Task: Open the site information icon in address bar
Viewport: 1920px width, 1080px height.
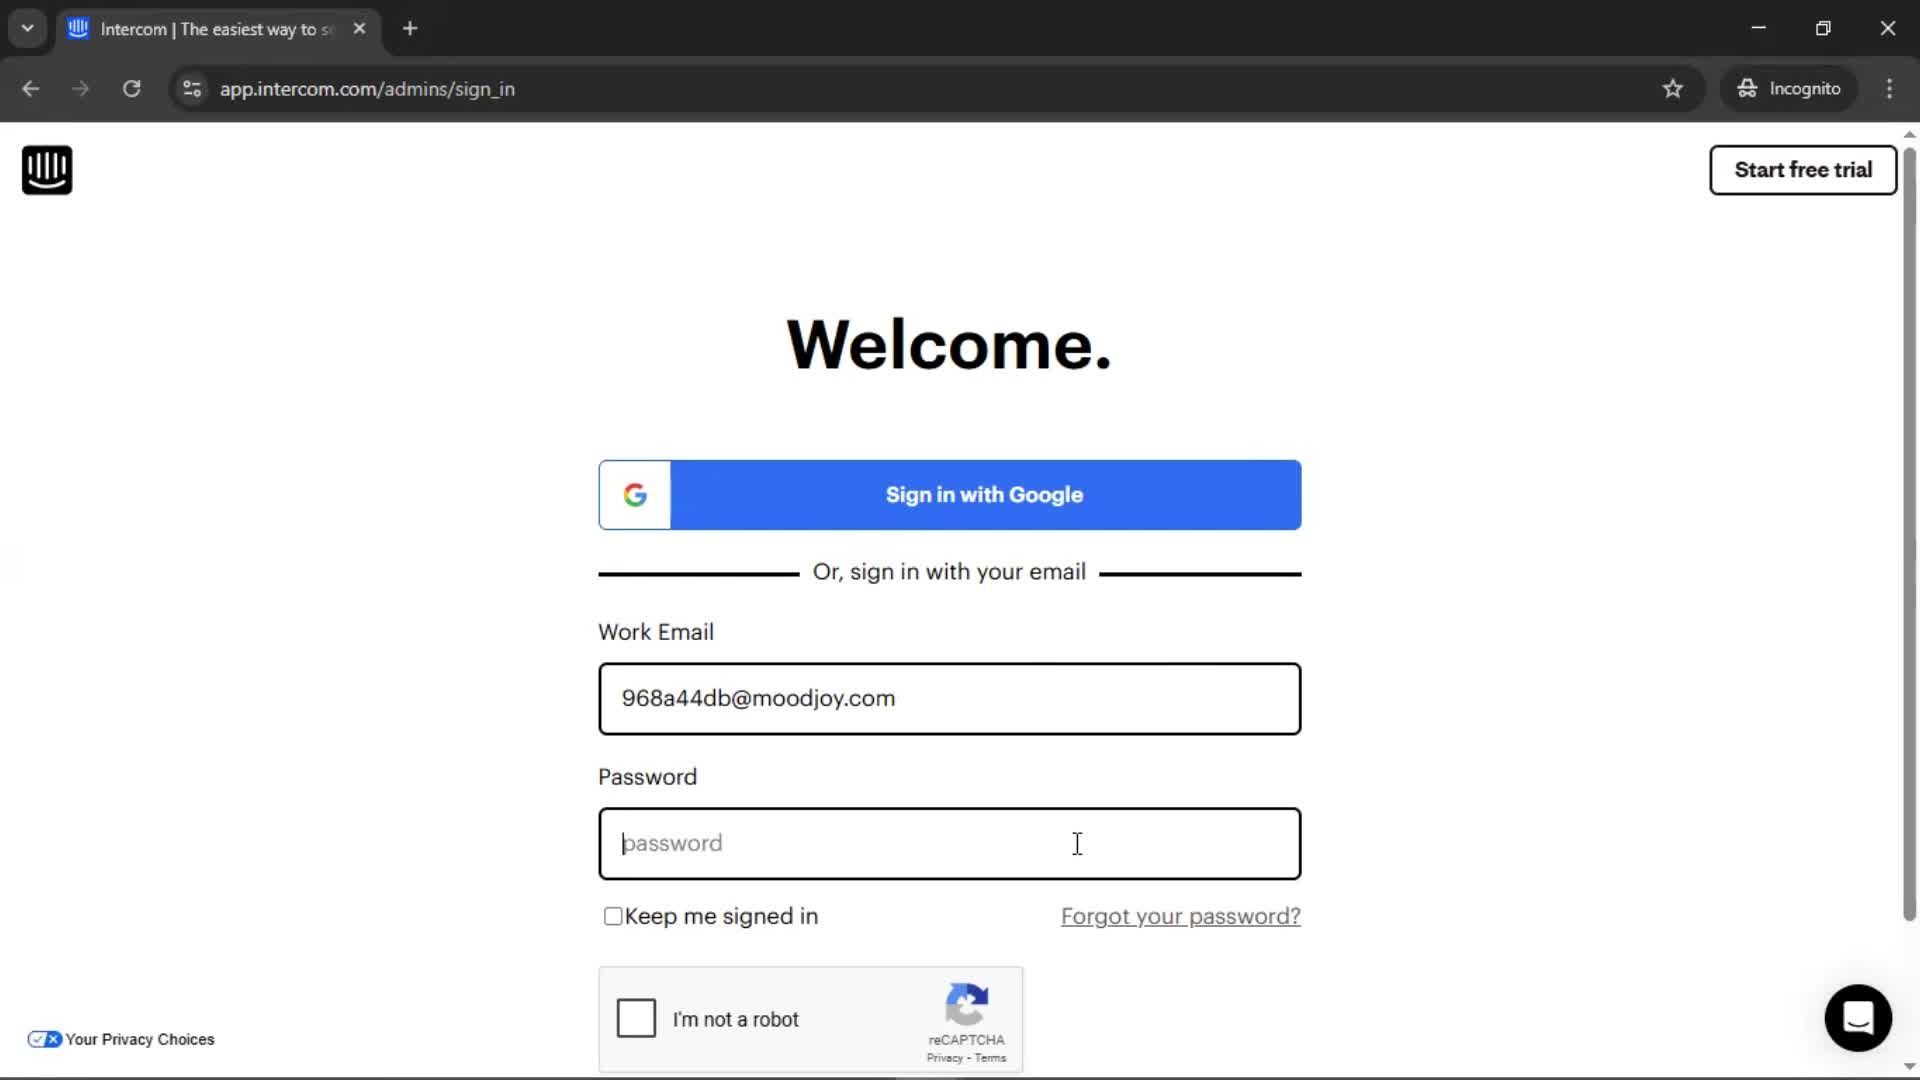Action: coord(192,89)
